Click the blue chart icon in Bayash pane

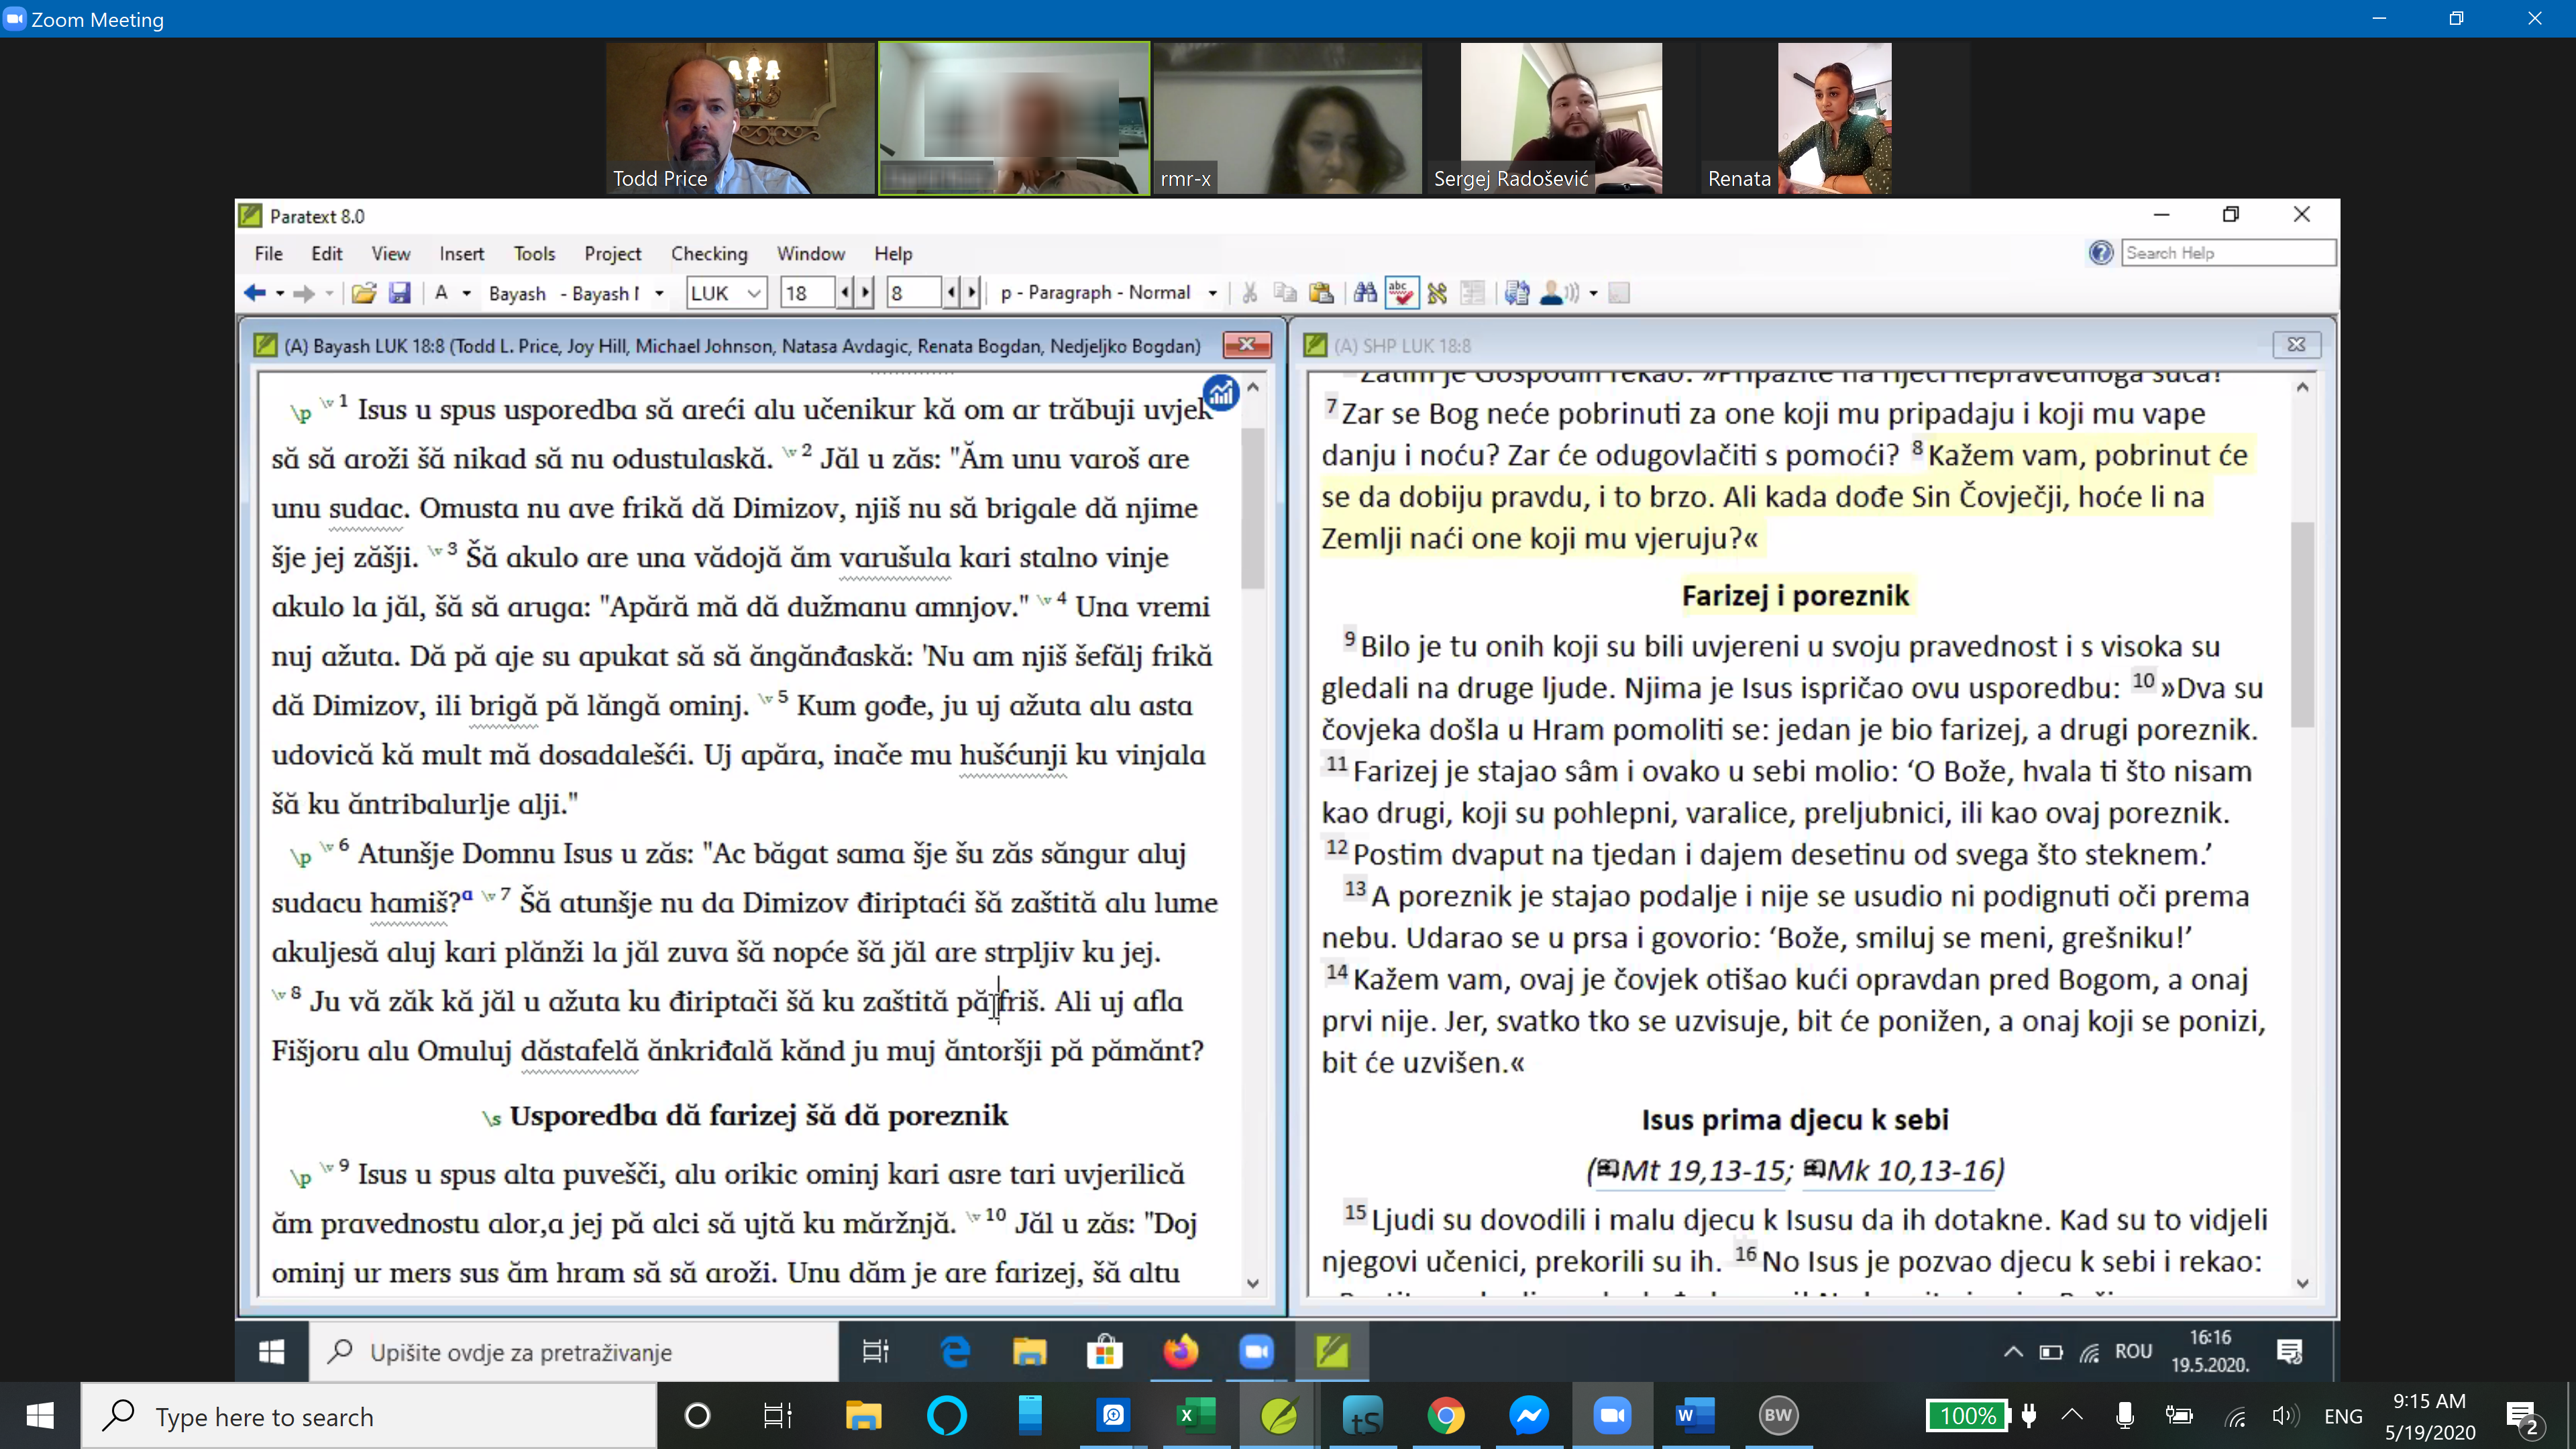(1221, 394)
